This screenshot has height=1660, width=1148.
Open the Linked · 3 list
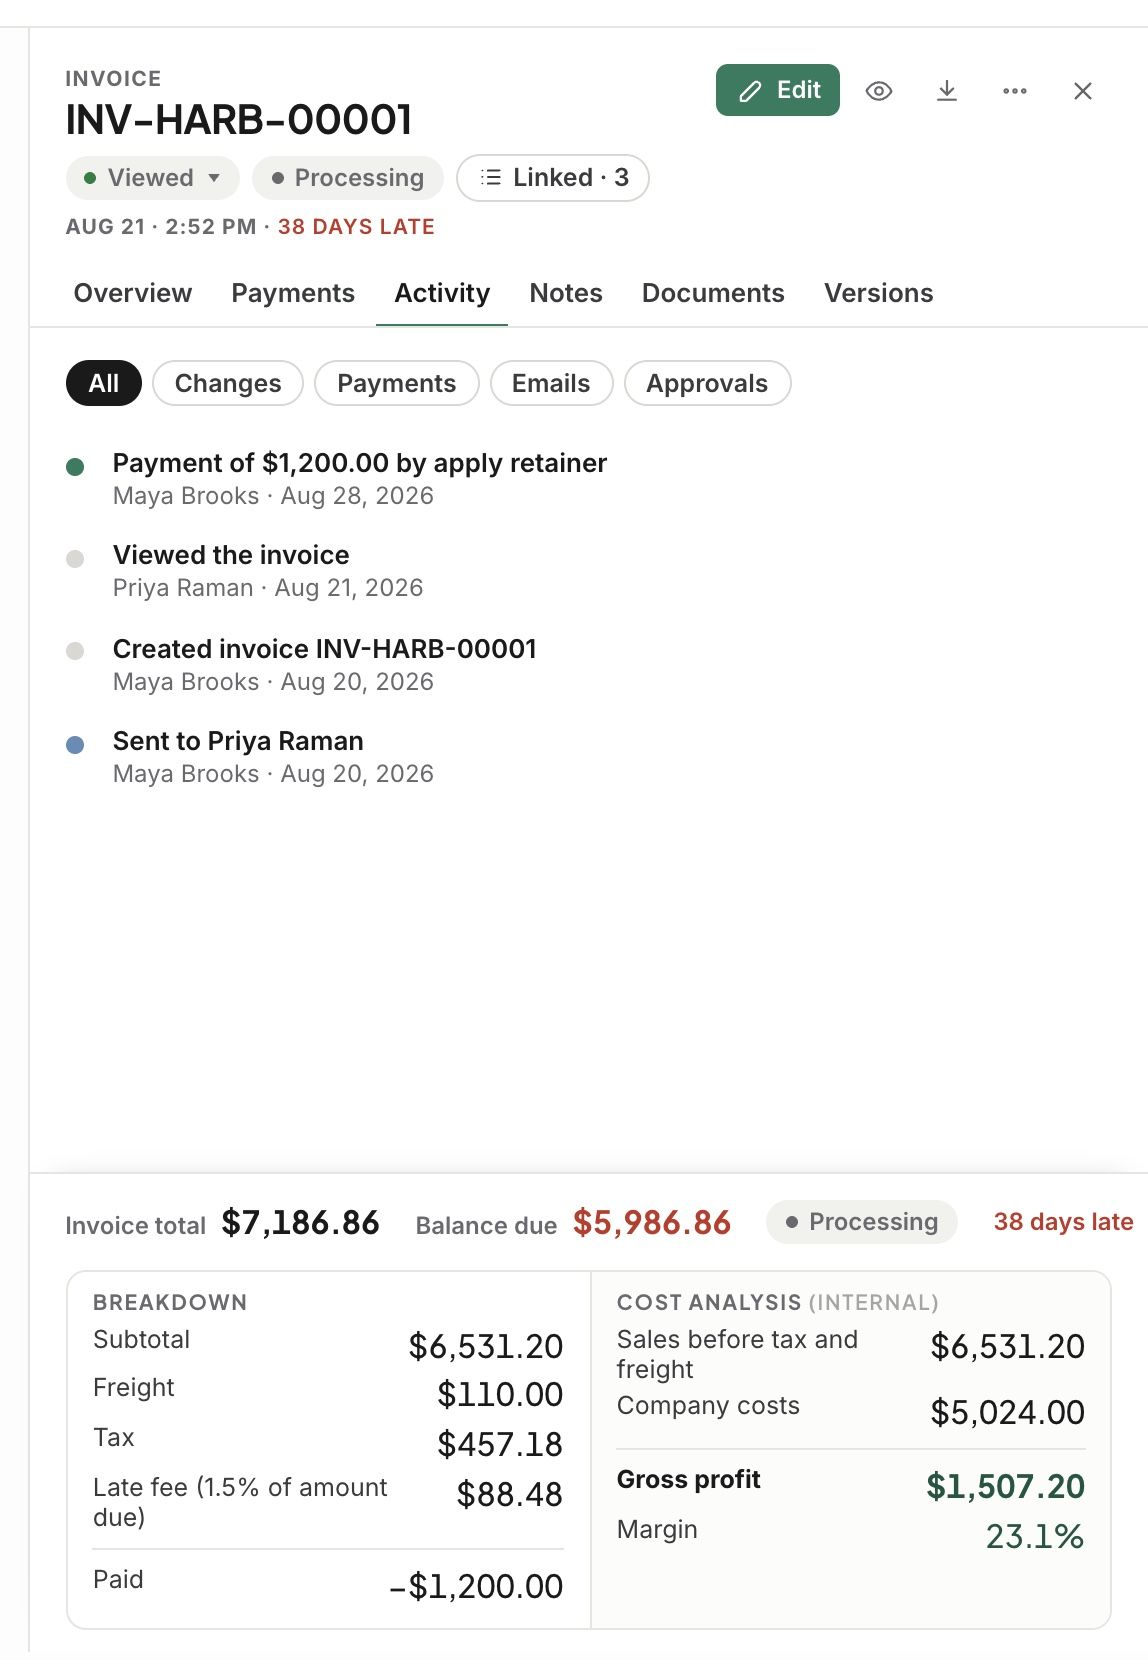click(x=553, y=178)
